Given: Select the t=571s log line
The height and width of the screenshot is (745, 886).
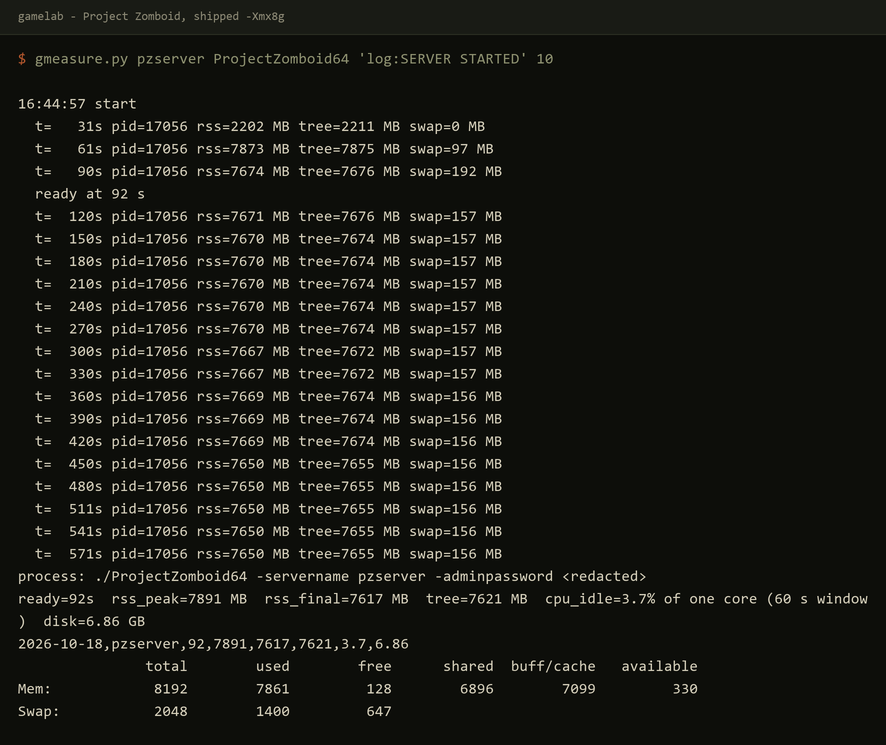Looking at the screenshot, I should click(x=268, y=554).
